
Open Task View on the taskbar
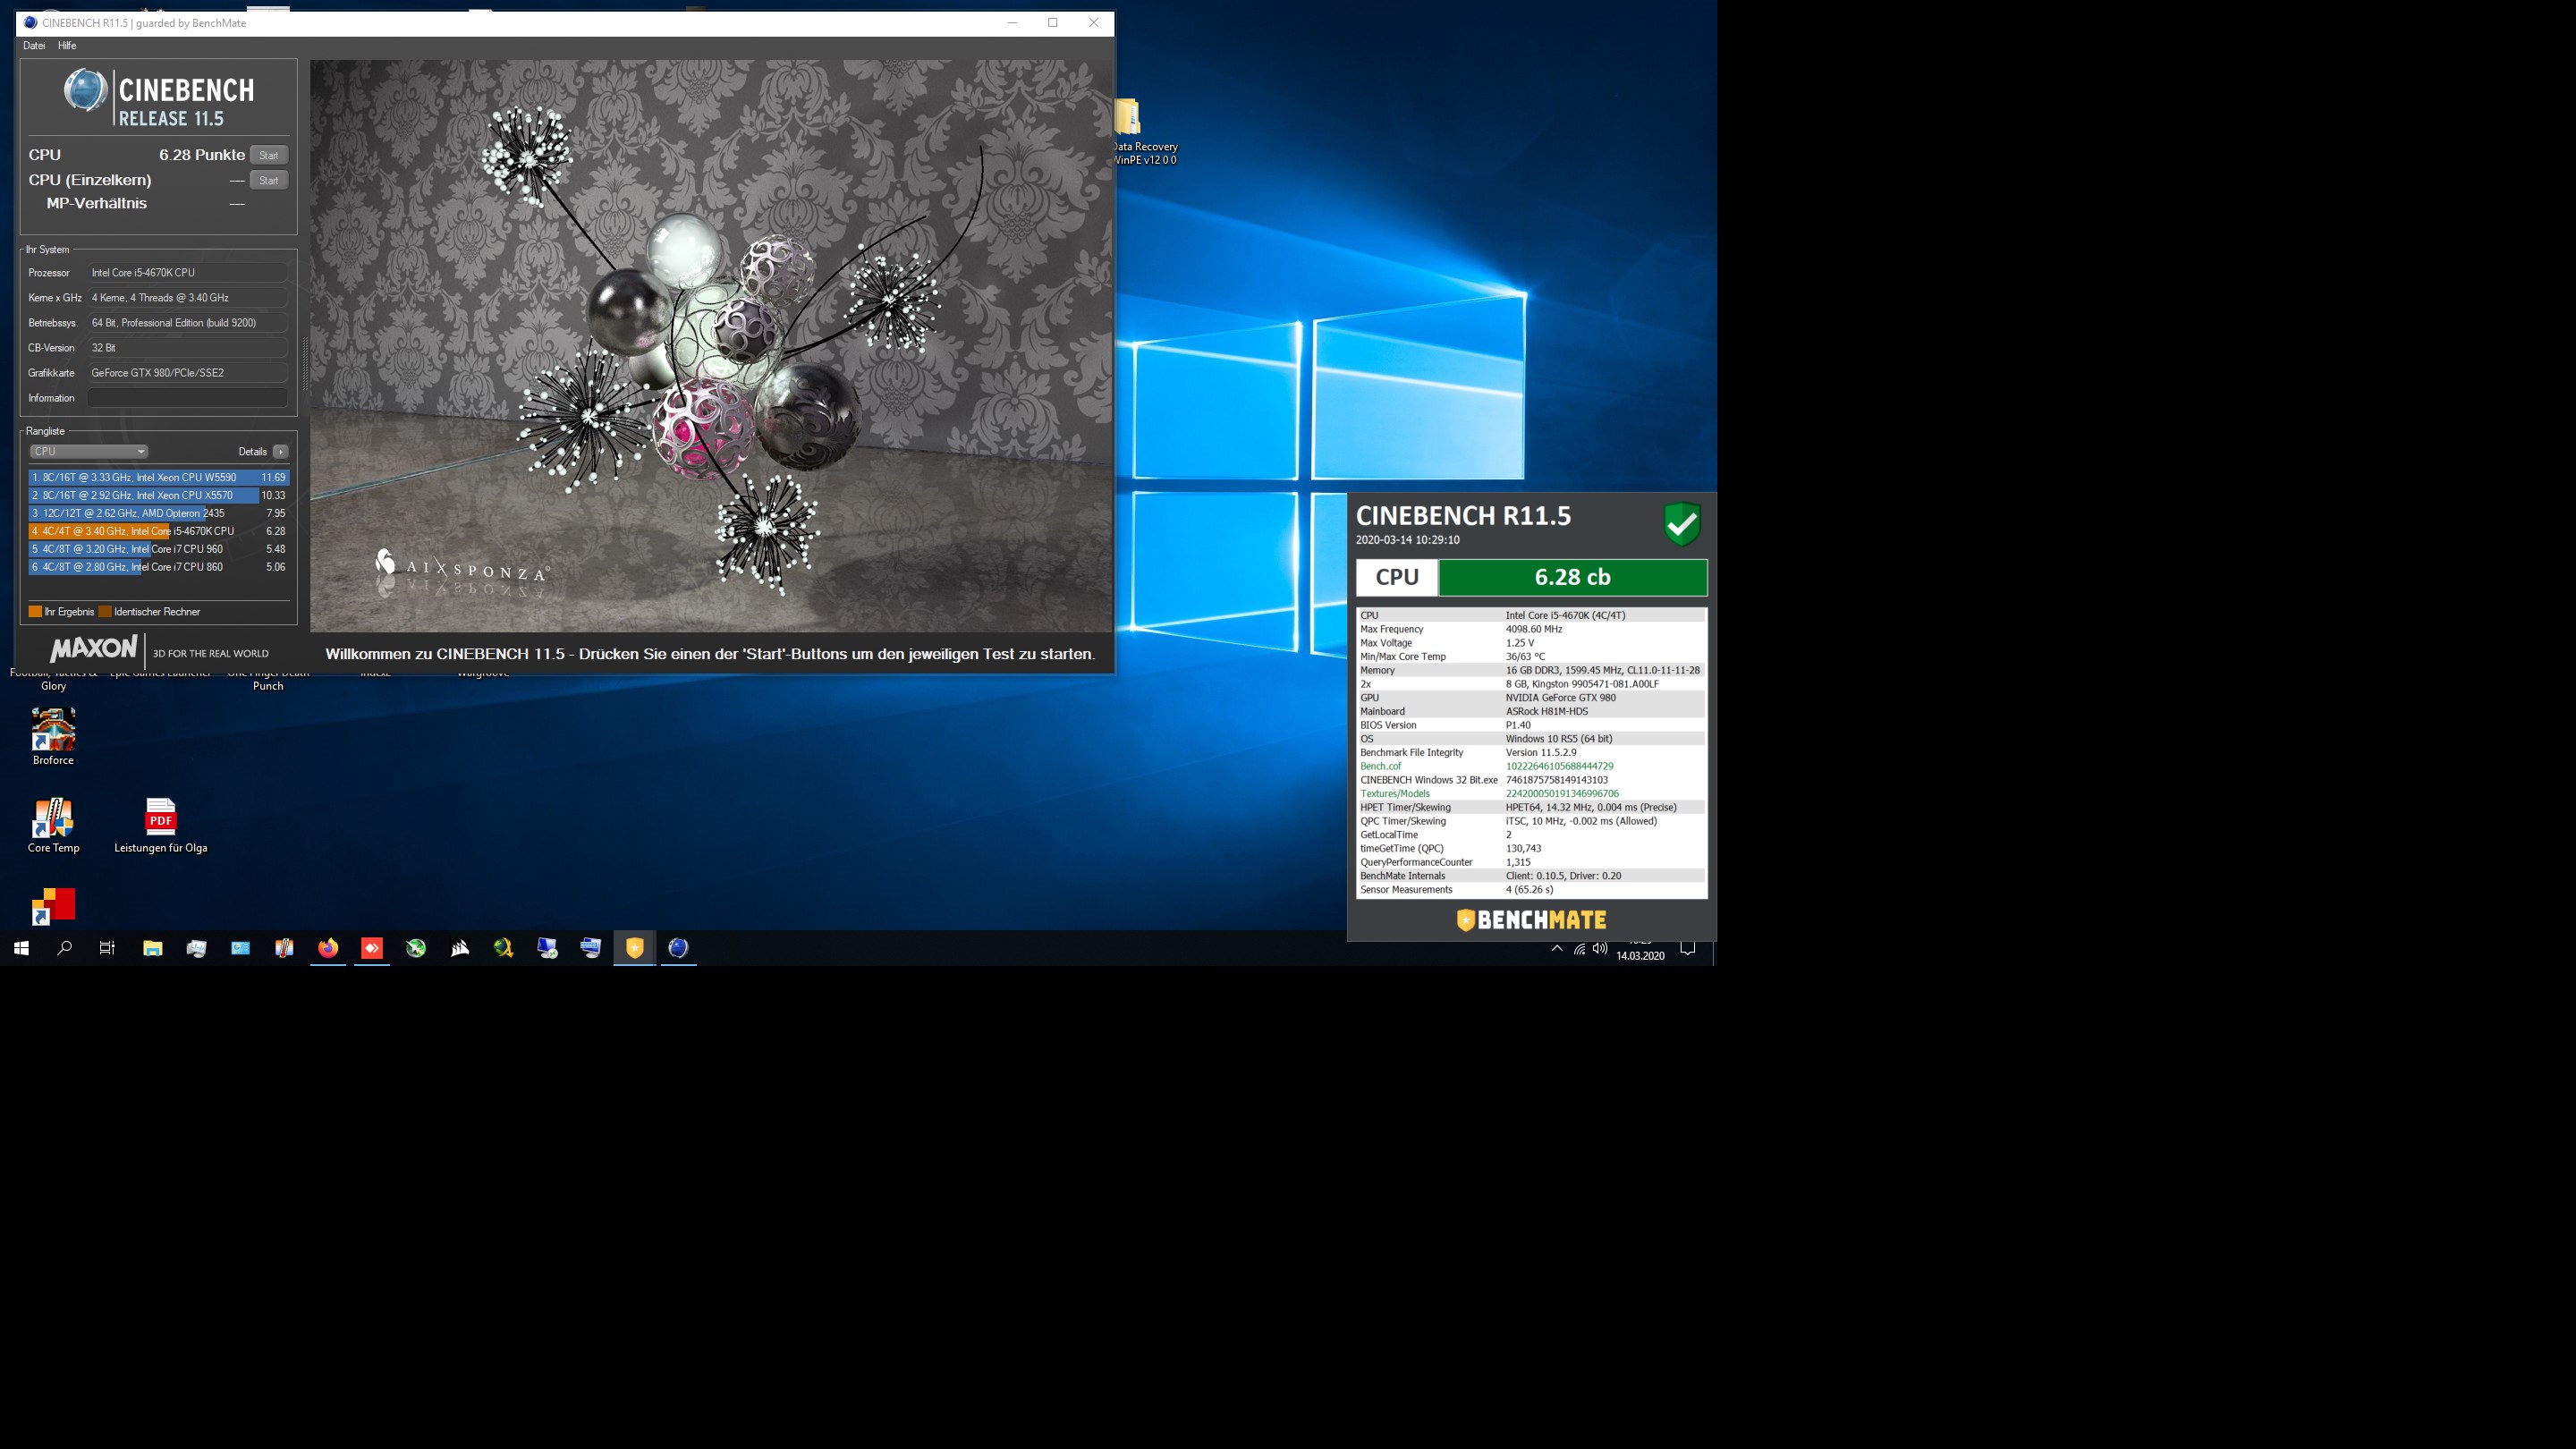108,948
